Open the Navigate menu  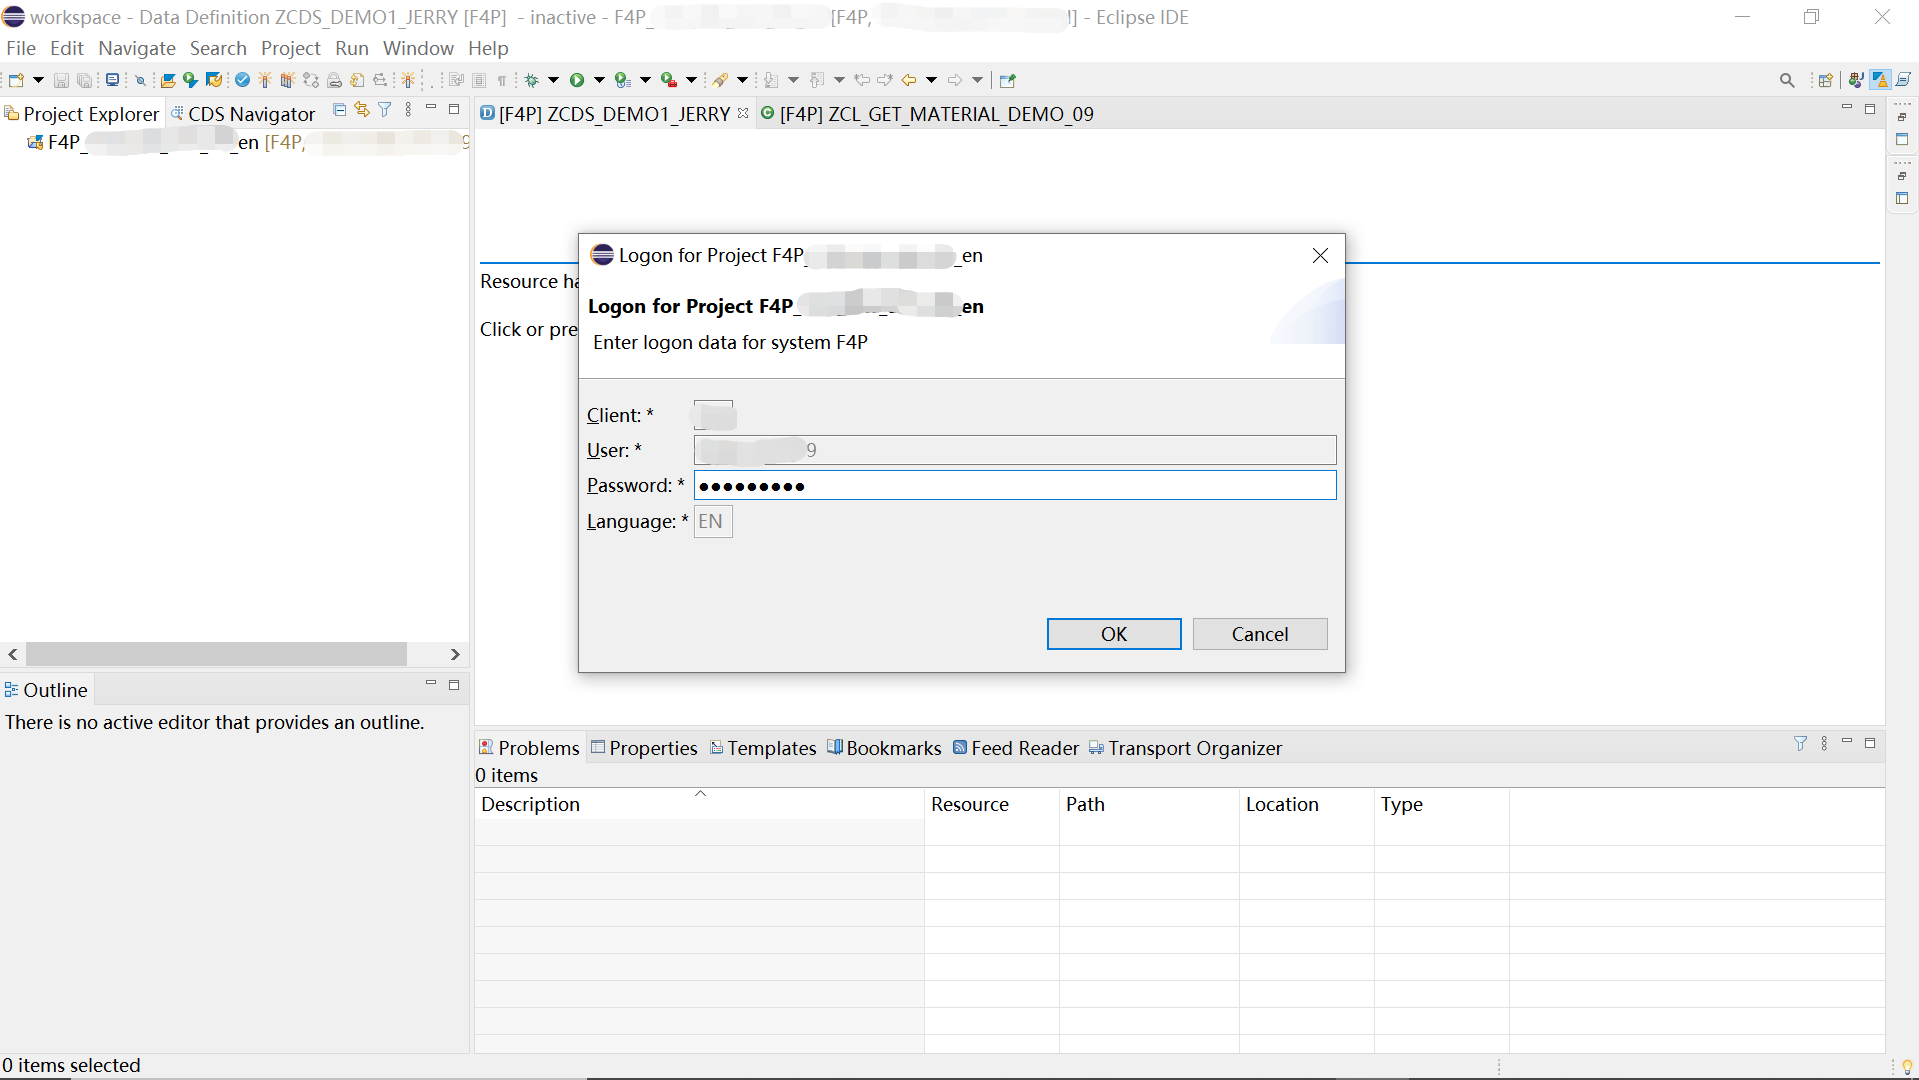[x=137, y=48]
